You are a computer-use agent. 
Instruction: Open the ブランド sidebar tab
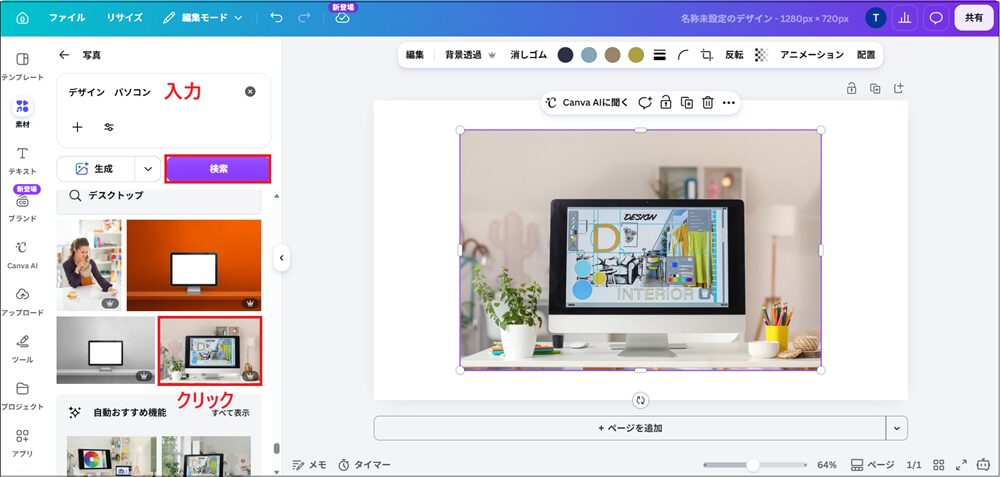[x=22, y=208]
